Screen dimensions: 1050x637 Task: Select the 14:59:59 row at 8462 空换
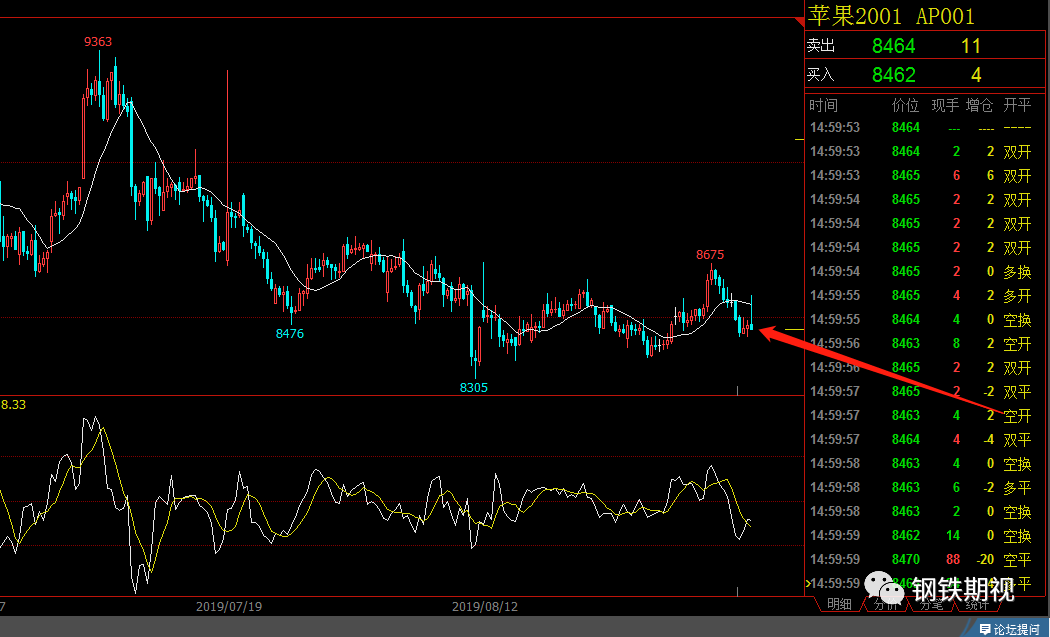click(x=921, y=536)
